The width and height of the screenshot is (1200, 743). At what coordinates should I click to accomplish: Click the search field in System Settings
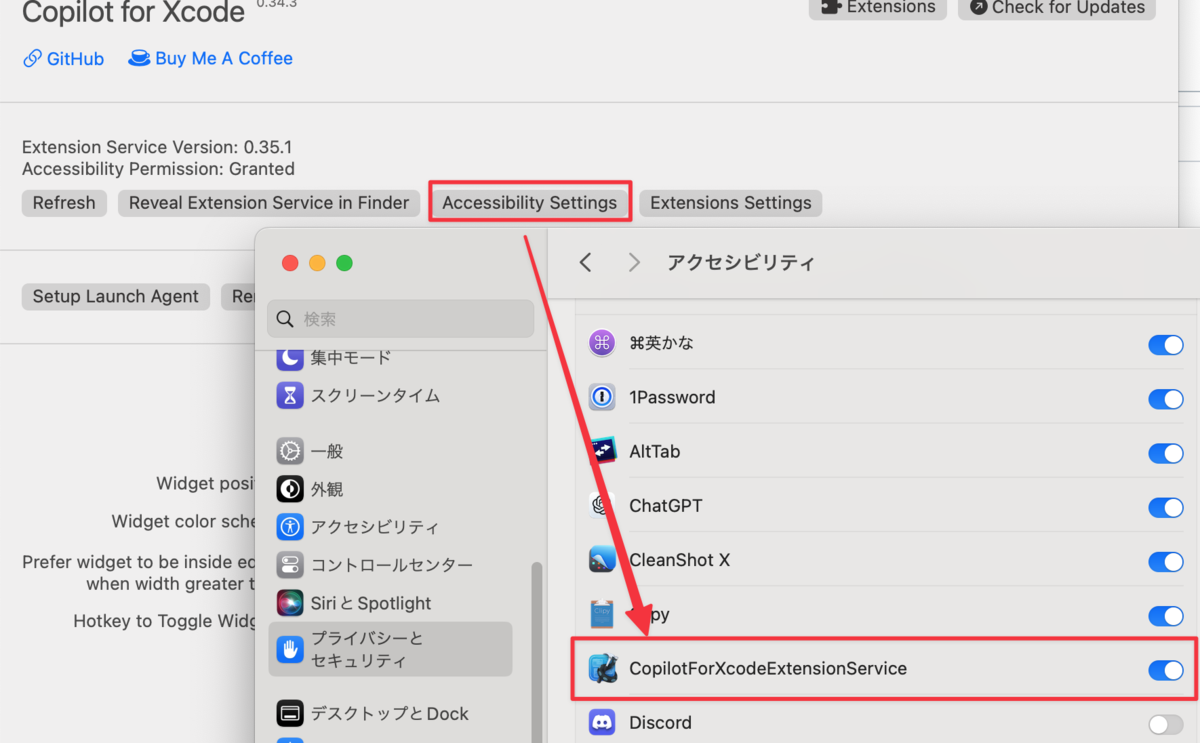coord(401,319)
